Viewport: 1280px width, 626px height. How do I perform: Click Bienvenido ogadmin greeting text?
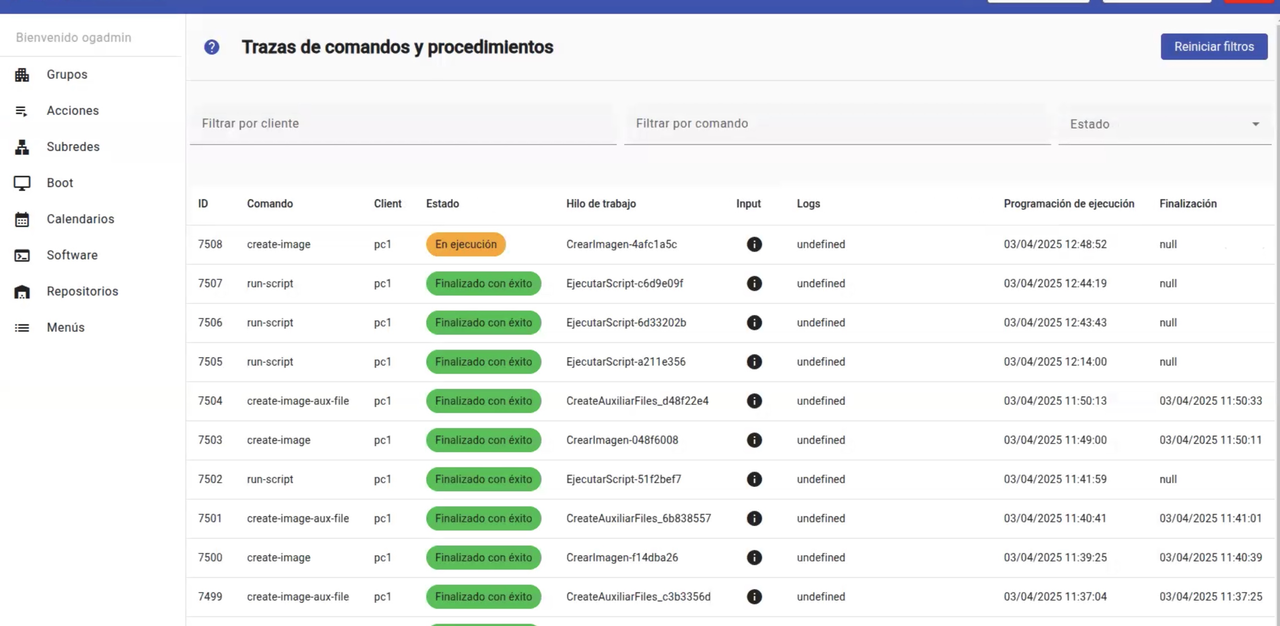[74, 38]
